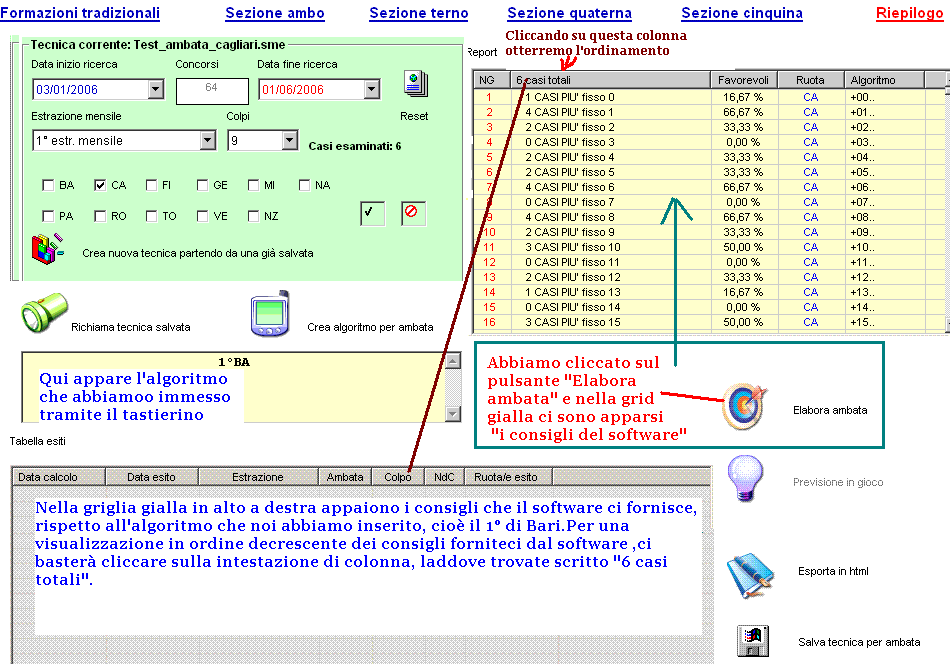Go to Sezione quaterna
950x664 pixels.
point(570,13)
